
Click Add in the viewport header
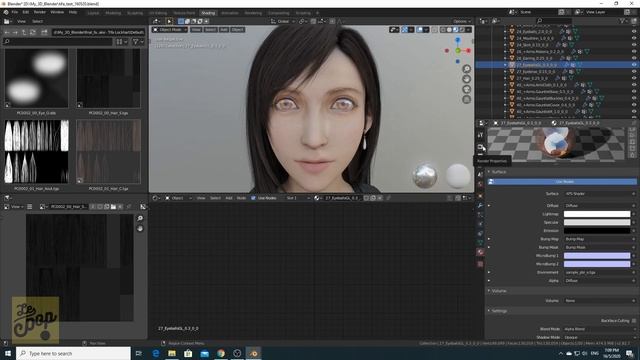224,30
